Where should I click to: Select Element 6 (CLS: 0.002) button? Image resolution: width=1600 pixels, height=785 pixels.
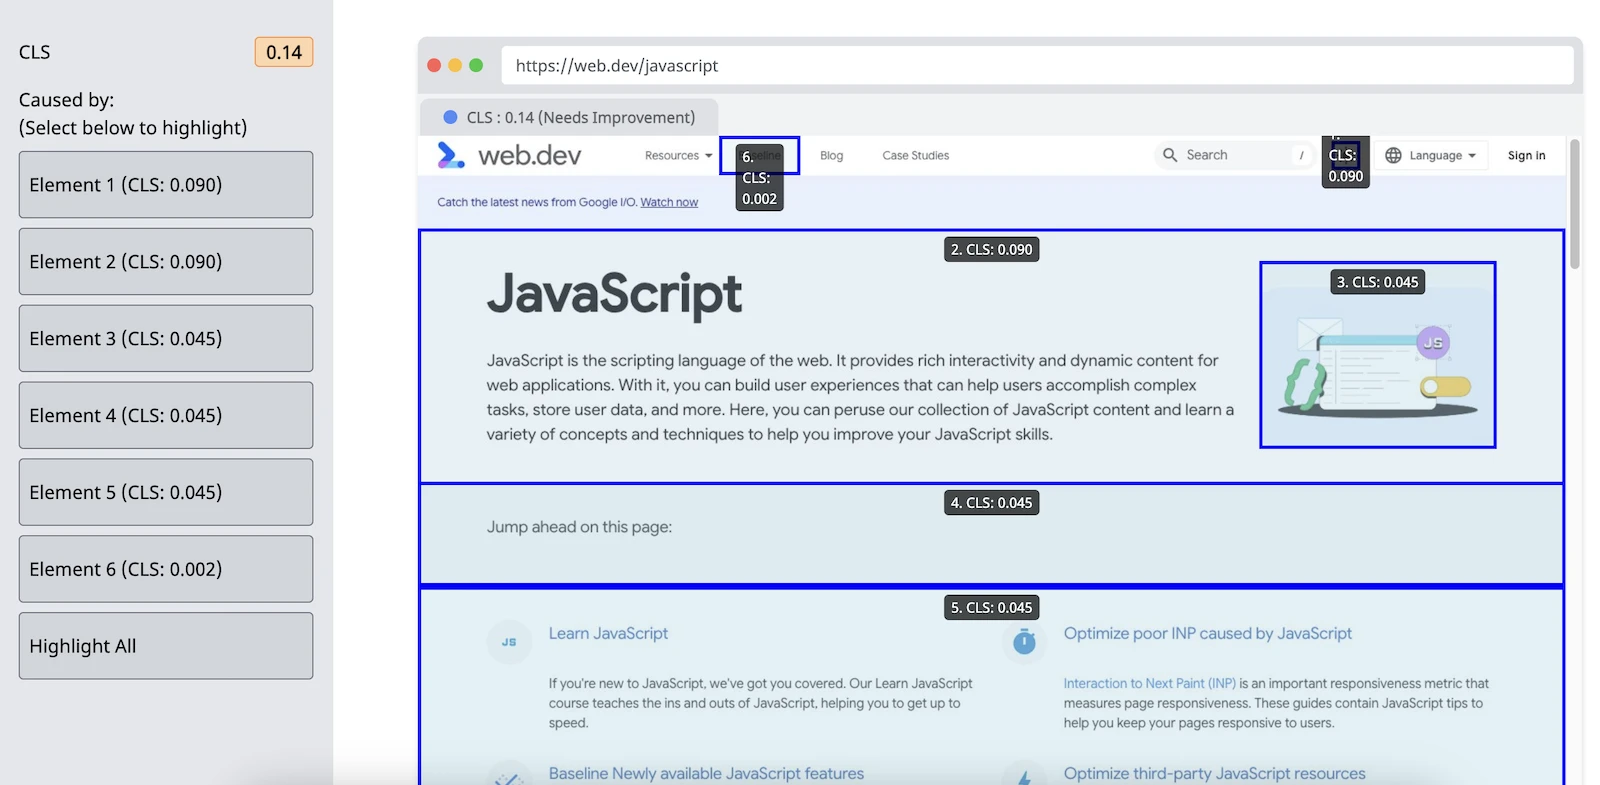(x=166, y=569)
